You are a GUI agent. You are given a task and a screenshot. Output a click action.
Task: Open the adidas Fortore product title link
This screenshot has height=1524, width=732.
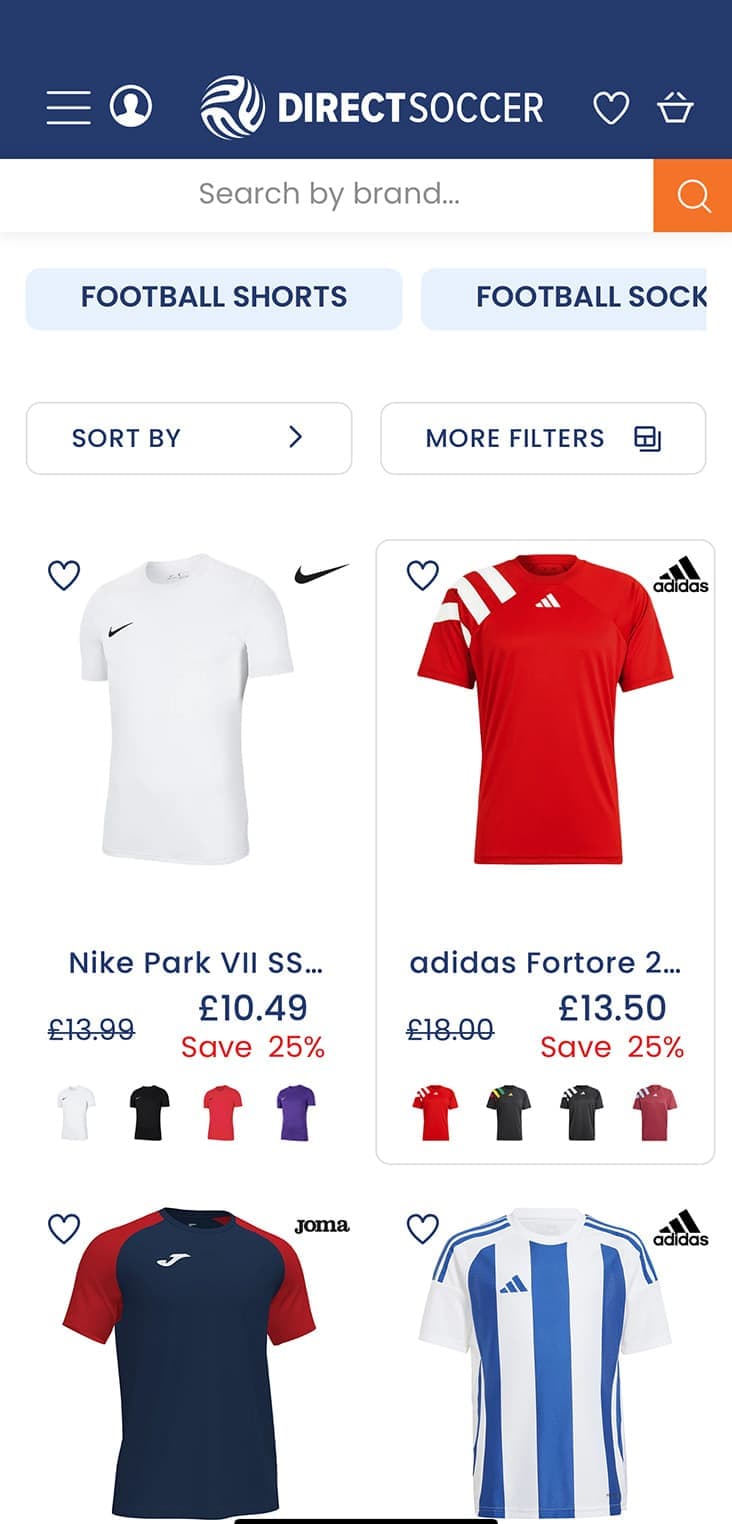coord(545,962)
